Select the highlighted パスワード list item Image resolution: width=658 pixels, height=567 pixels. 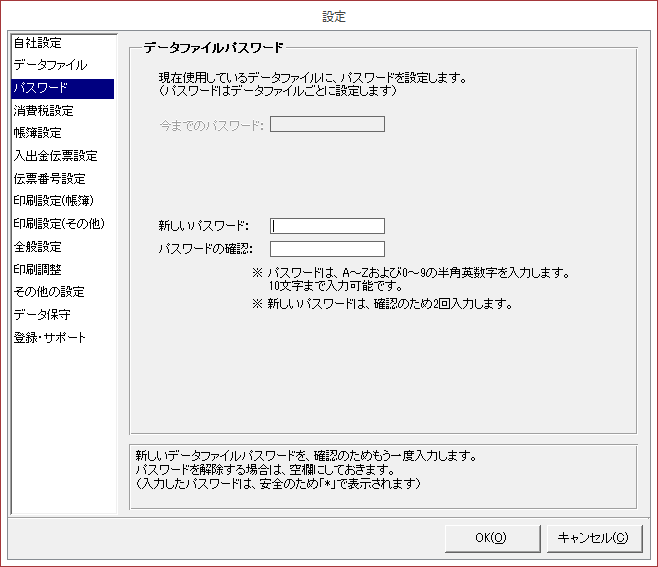click(63, 88)
